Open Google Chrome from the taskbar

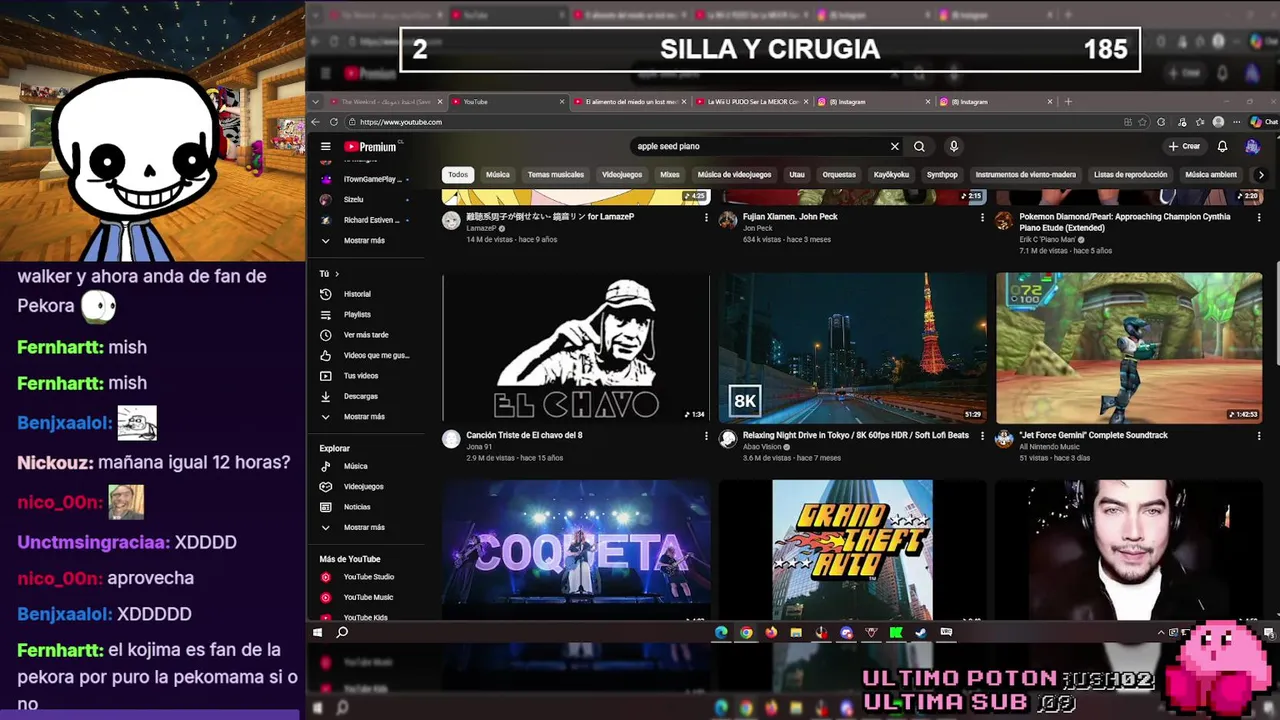click(746, 632)
